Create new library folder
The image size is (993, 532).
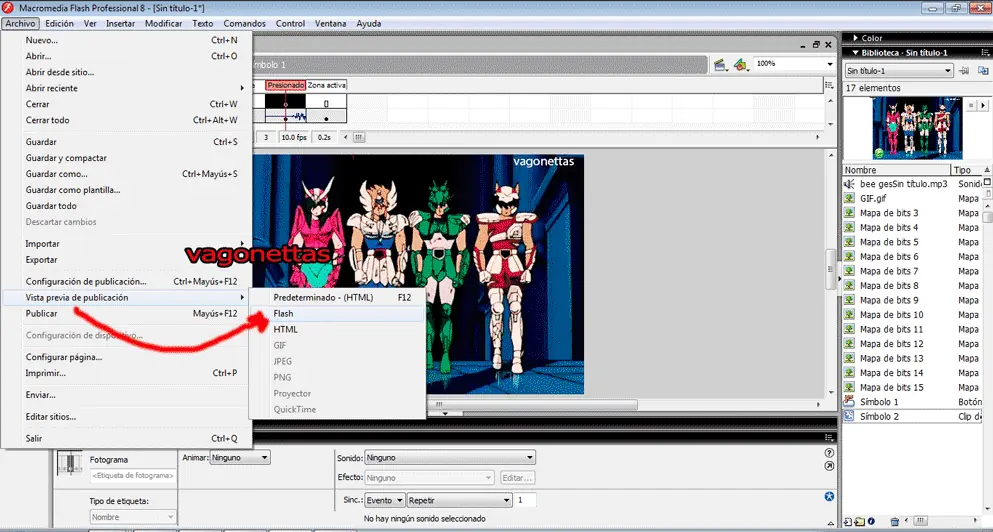click(859, 522)
